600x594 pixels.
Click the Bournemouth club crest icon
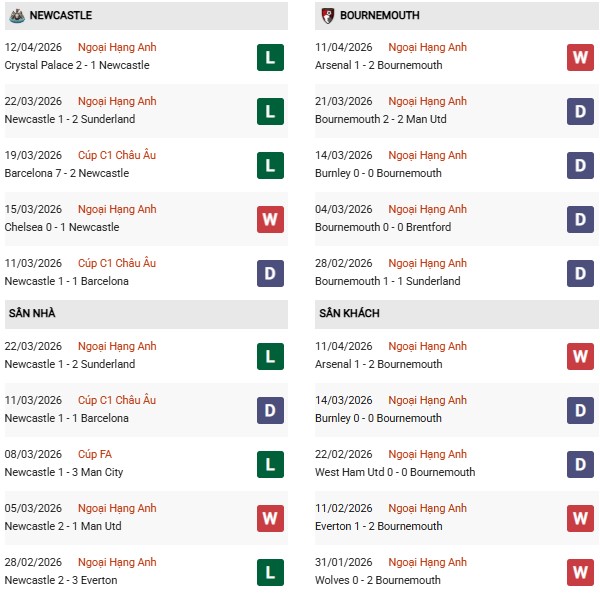point(326,16)
